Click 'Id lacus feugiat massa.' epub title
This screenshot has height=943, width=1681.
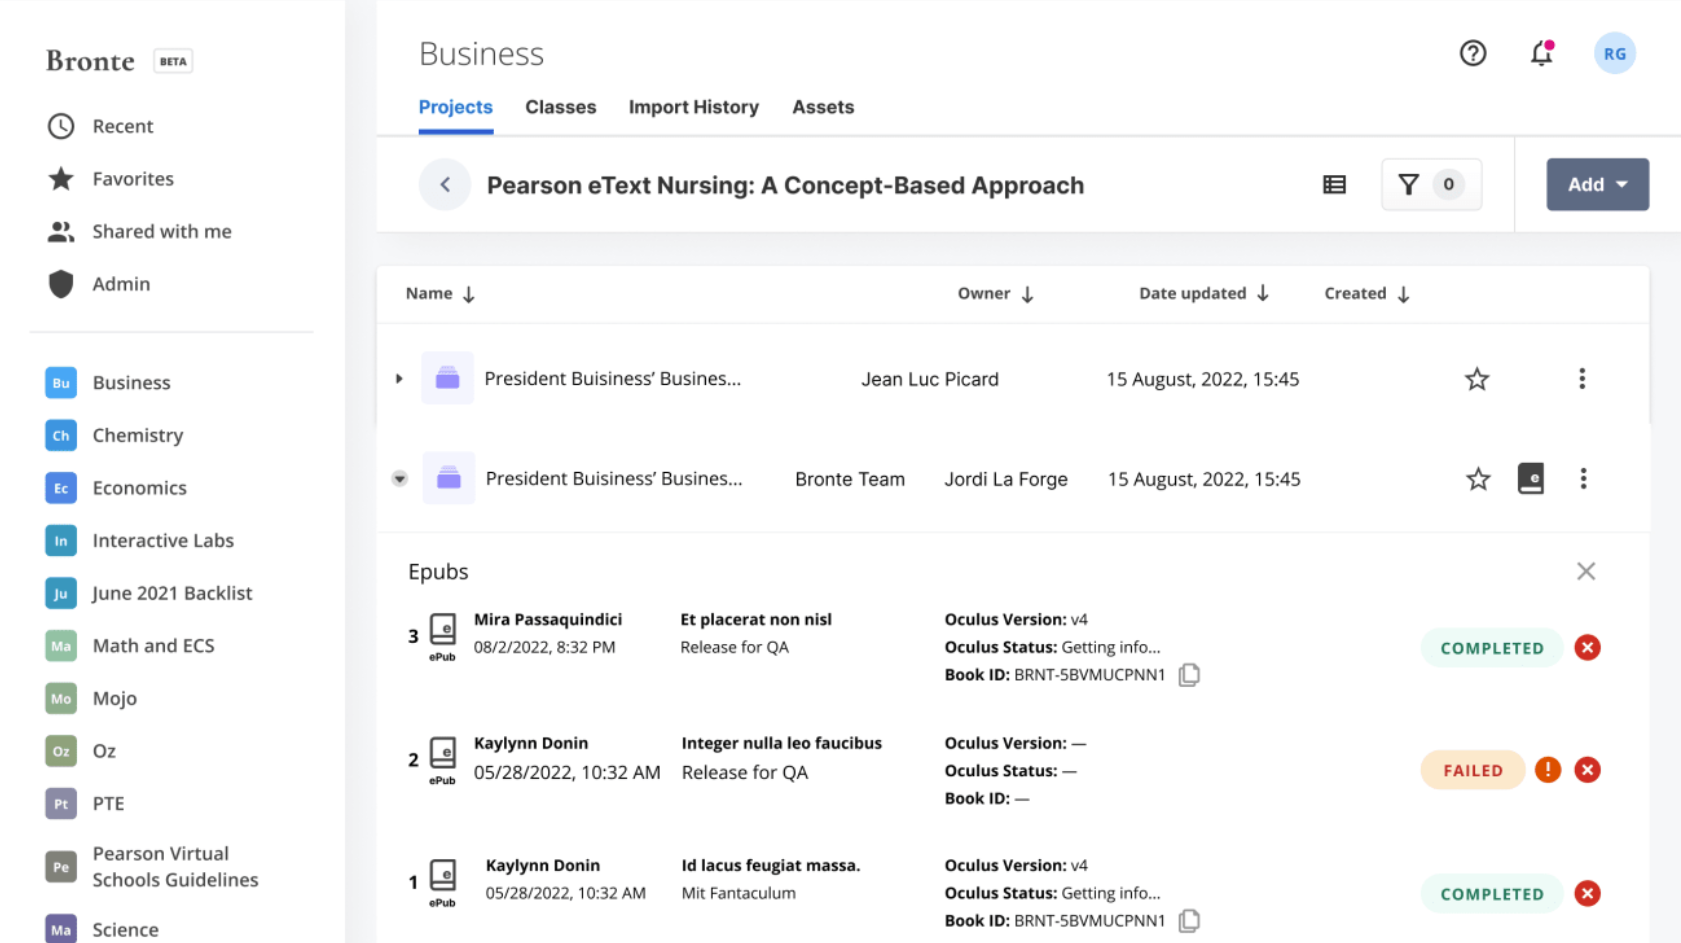pos(770,866)
